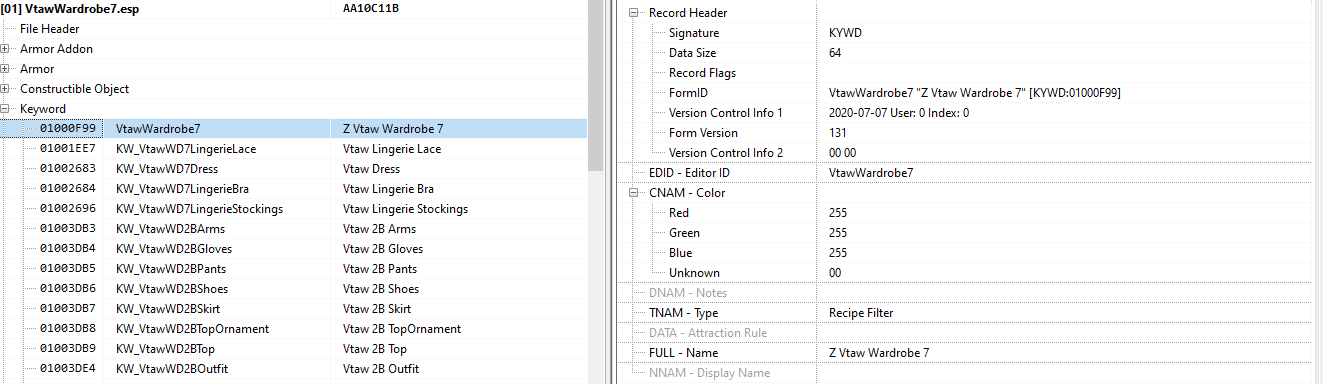The width and height of the screenshot is (1323, 384).
Task: Select the KW_VtawWD7LingerieLace record
Action: [x=293, y=149]
